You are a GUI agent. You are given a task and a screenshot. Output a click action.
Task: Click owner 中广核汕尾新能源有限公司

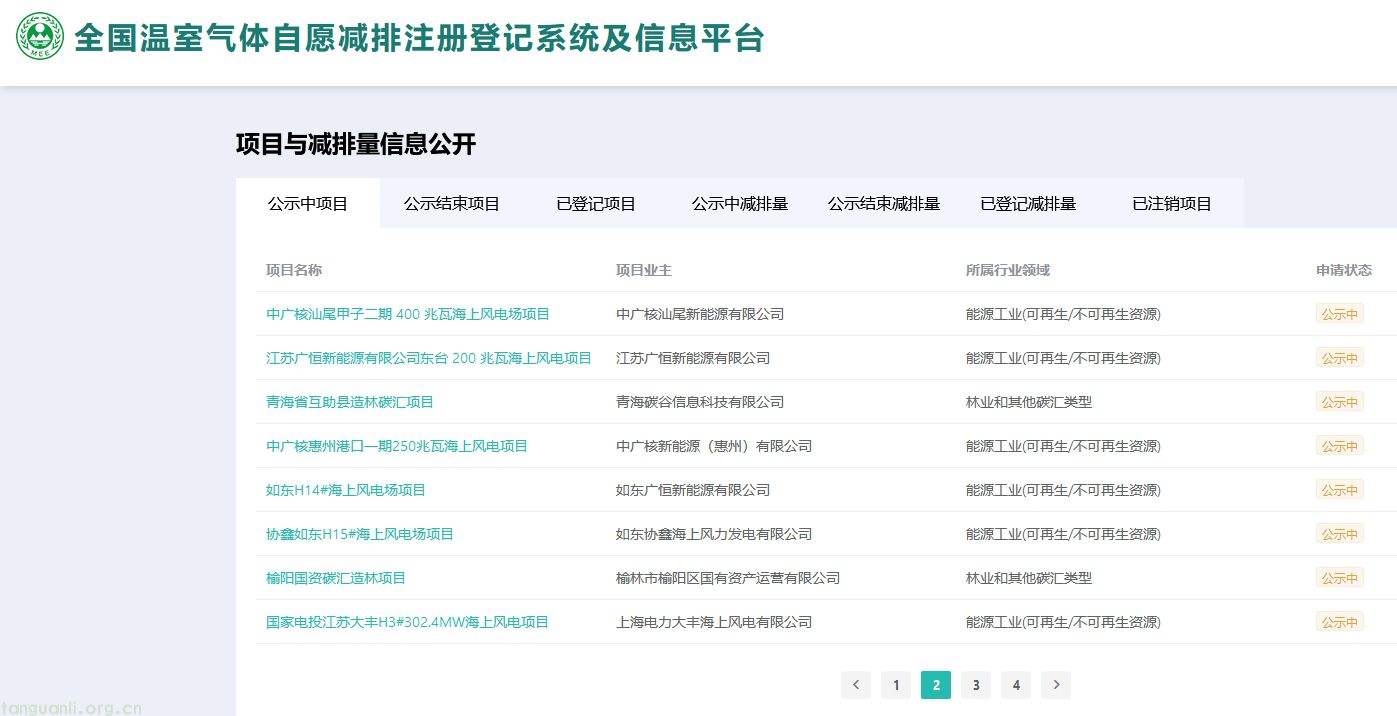pos(700,314)
